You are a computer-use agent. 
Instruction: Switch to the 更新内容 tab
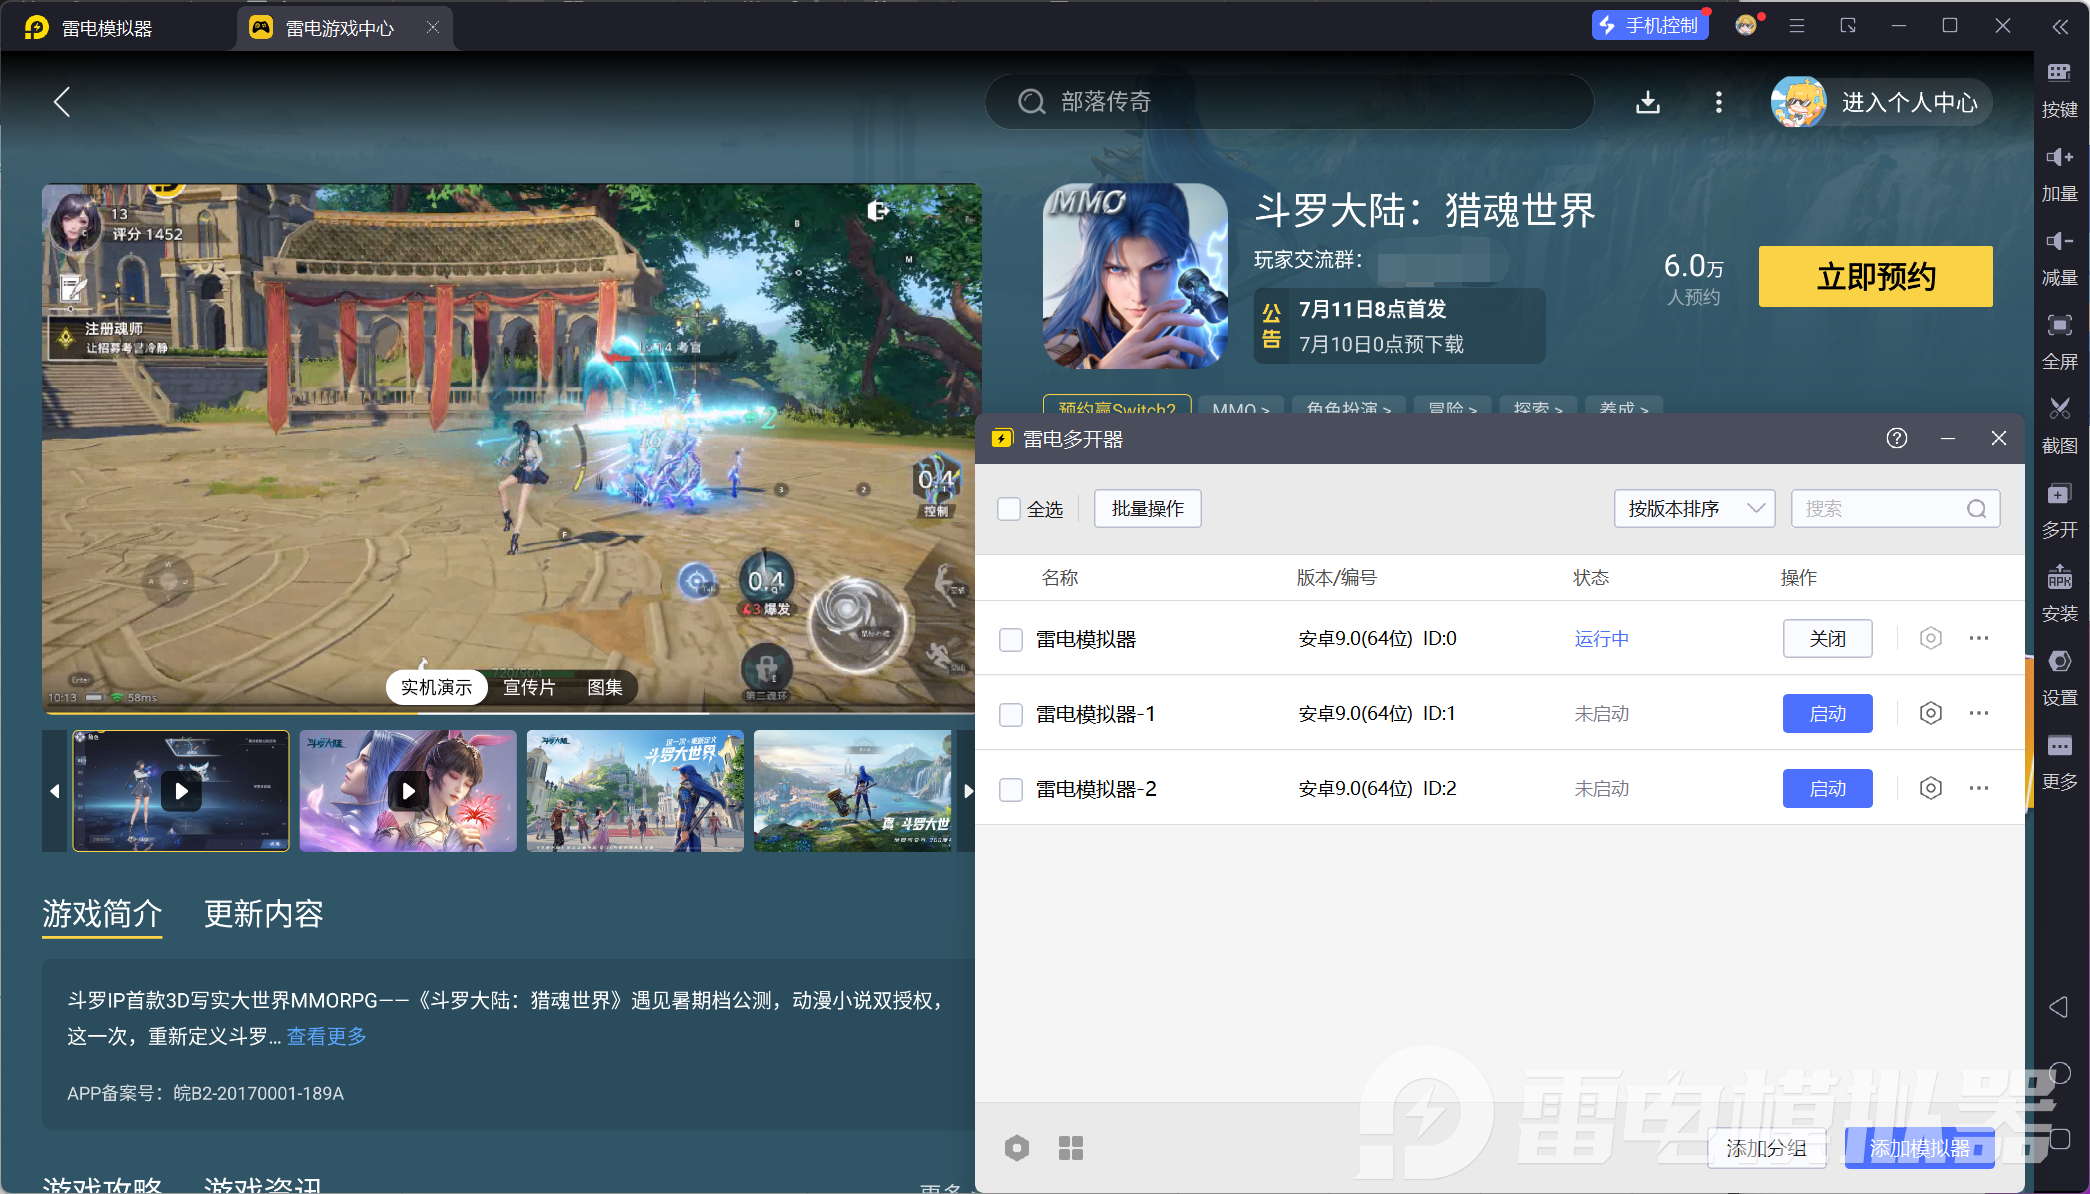[263, 914]
